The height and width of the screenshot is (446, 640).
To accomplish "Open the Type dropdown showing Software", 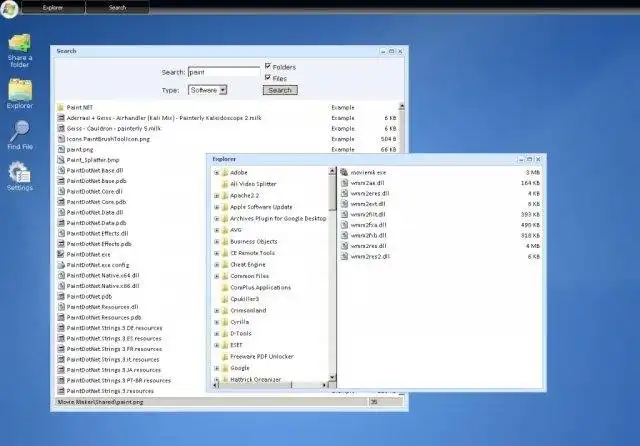I will [207, 90].
